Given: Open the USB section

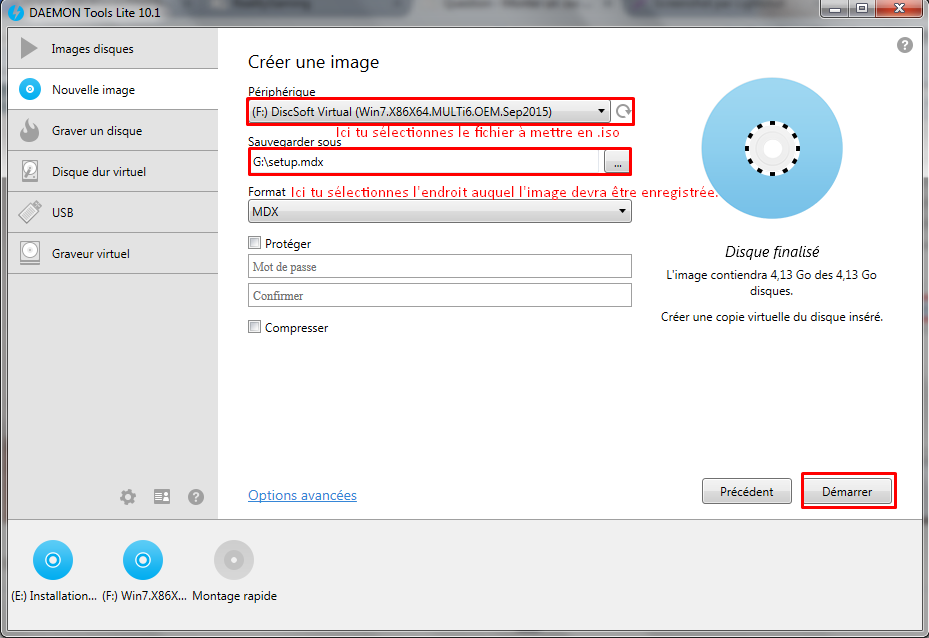Looking at the screenshot, I should [113, 212].
